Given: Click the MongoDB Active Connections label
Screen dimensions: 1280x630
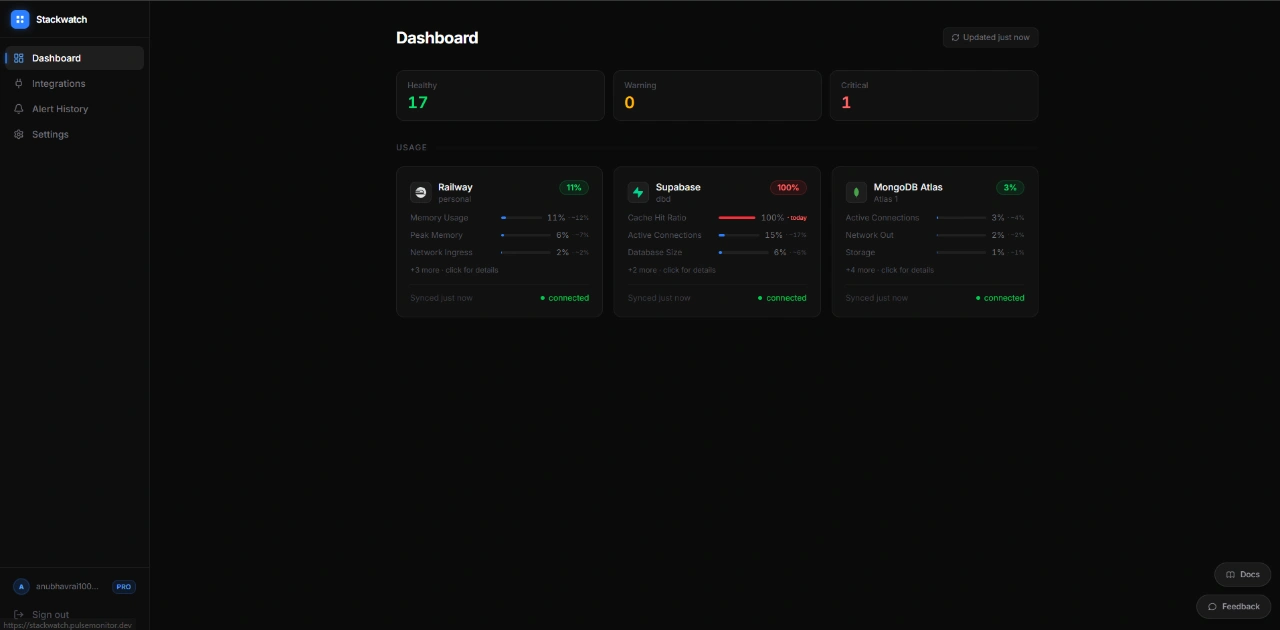Looking at the screenshot, I should (x=882, y=218).
